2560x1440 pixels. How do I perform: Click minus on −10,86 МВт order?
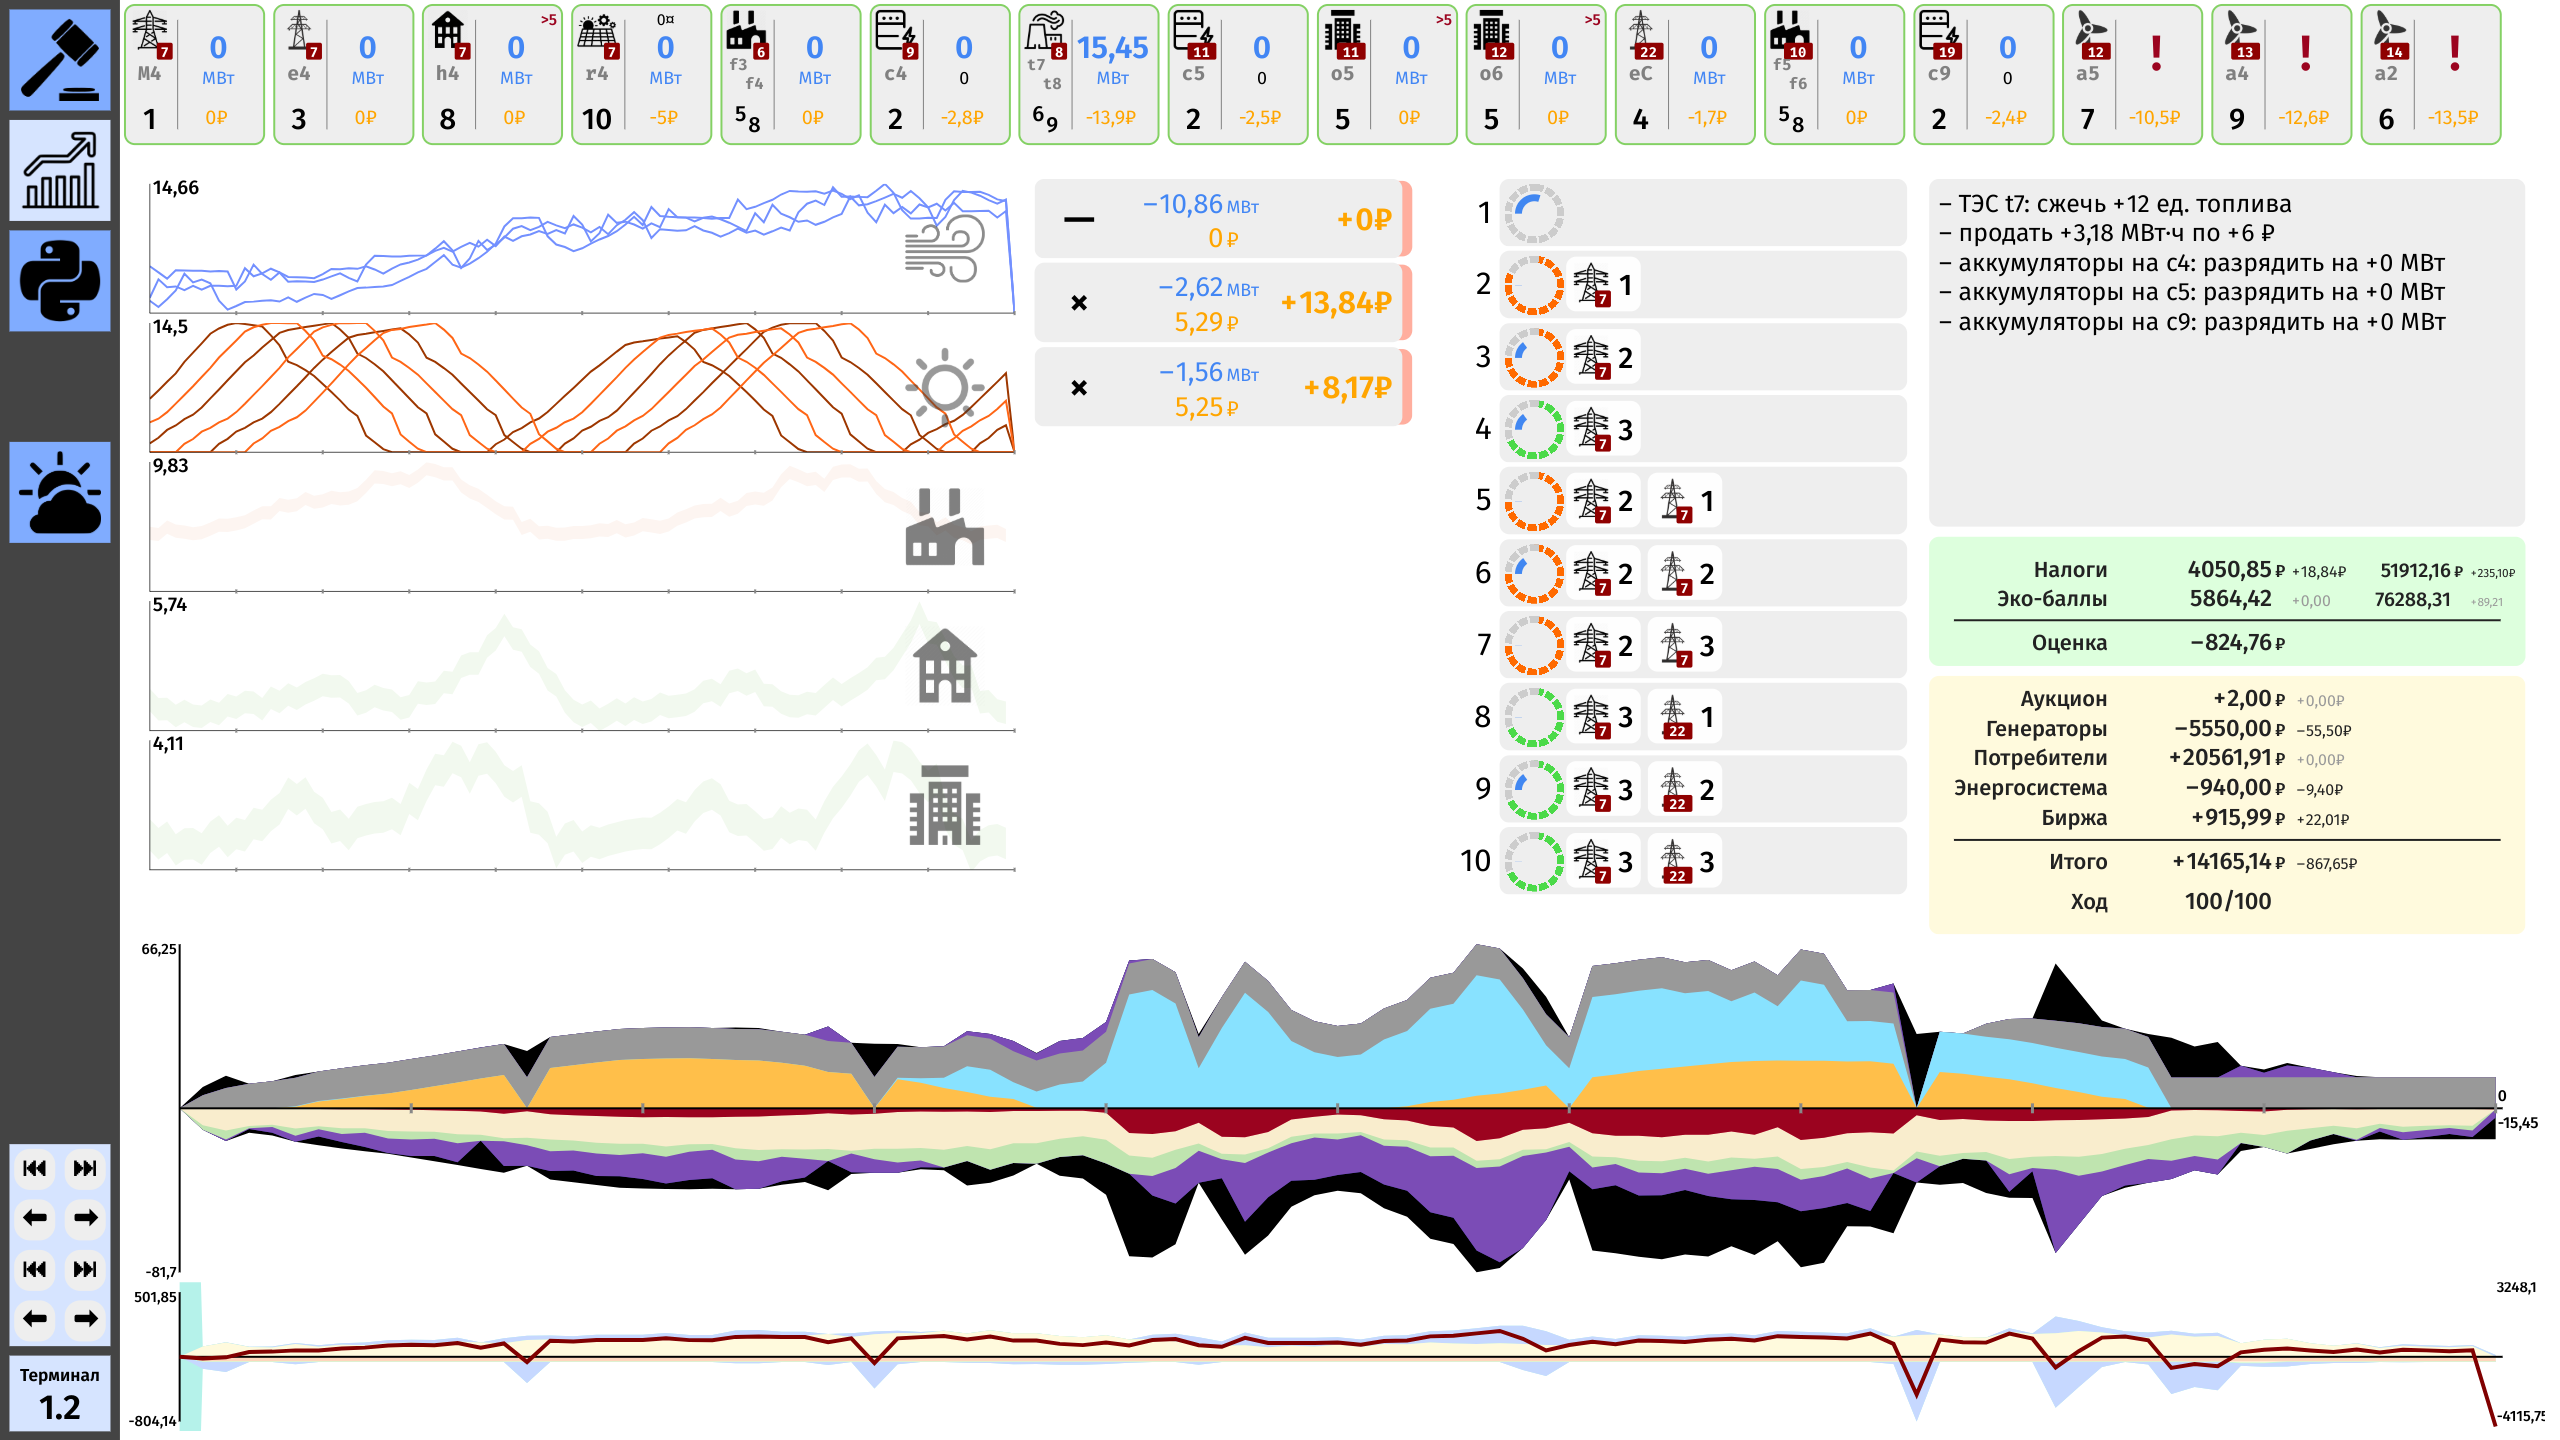click(1079, 219)
